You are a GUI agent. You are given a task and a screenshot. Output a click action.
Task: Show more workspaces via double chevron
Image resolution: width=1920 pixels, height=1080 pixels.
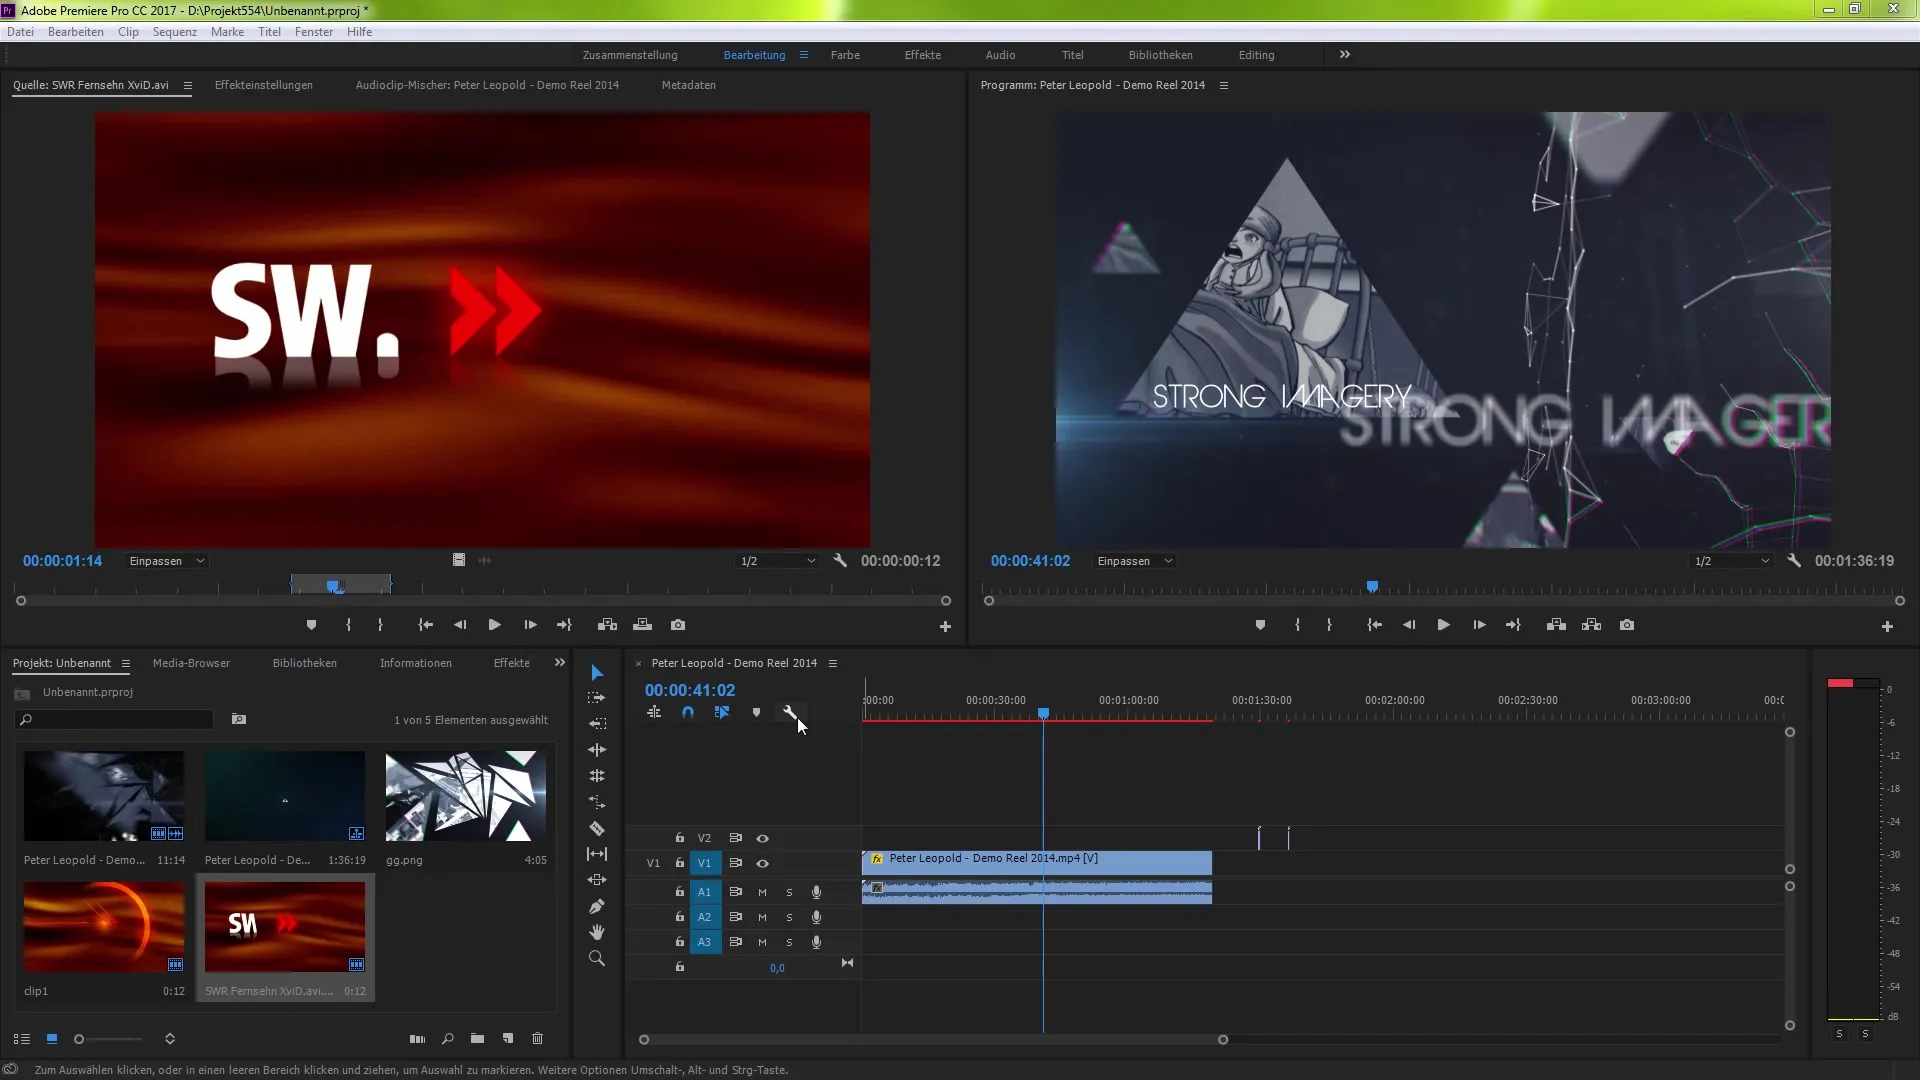click(1345, 55)
